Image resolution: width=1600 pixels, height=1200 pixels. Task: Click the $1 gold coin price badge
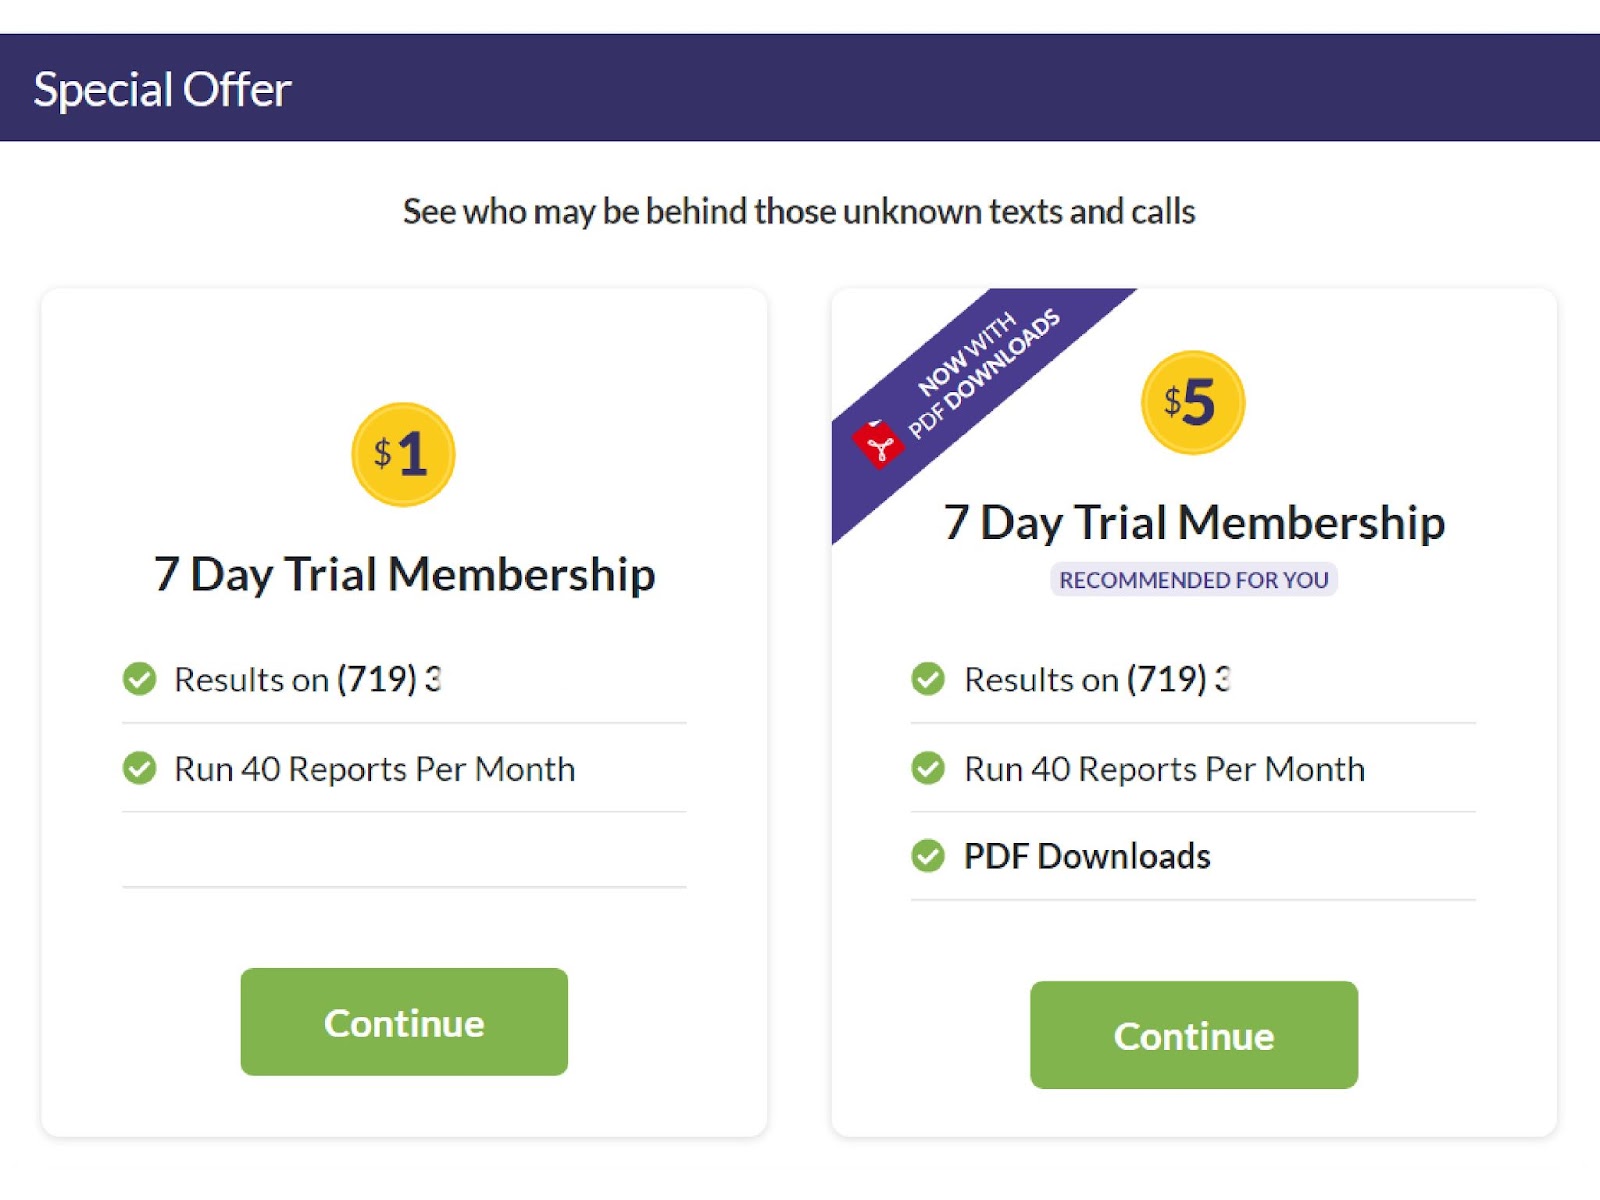(403, 455)
